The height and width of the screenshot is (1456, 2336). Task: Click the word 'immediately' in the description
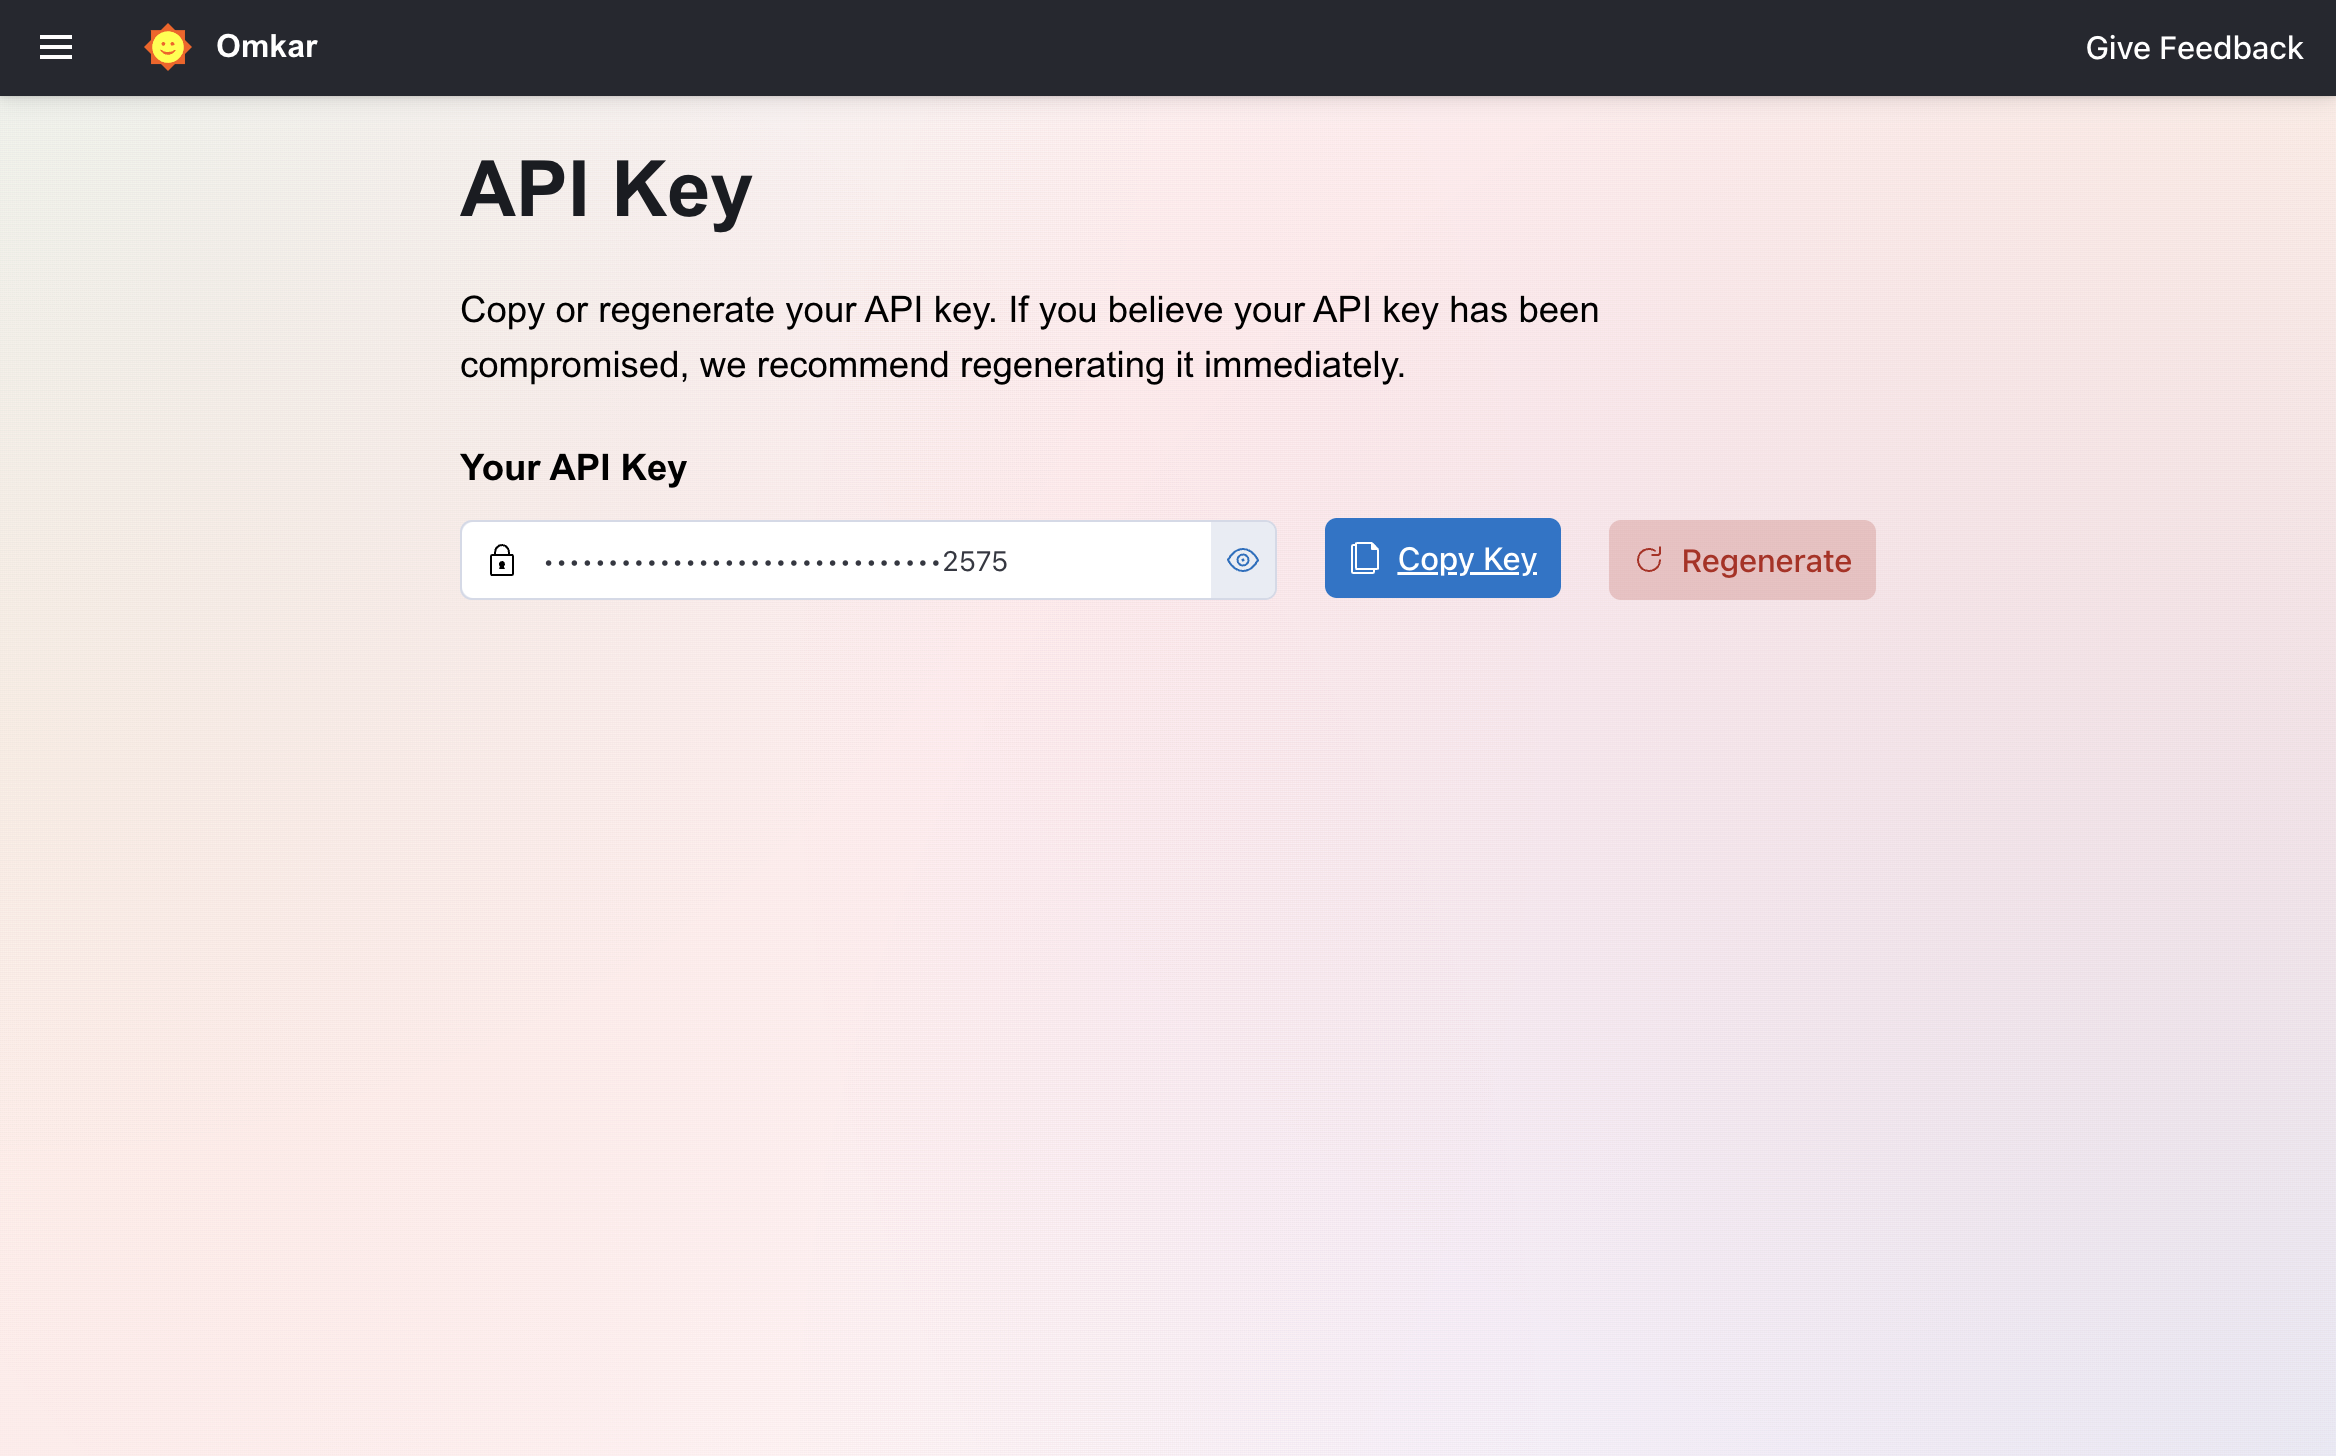(x=1301, y=365)
